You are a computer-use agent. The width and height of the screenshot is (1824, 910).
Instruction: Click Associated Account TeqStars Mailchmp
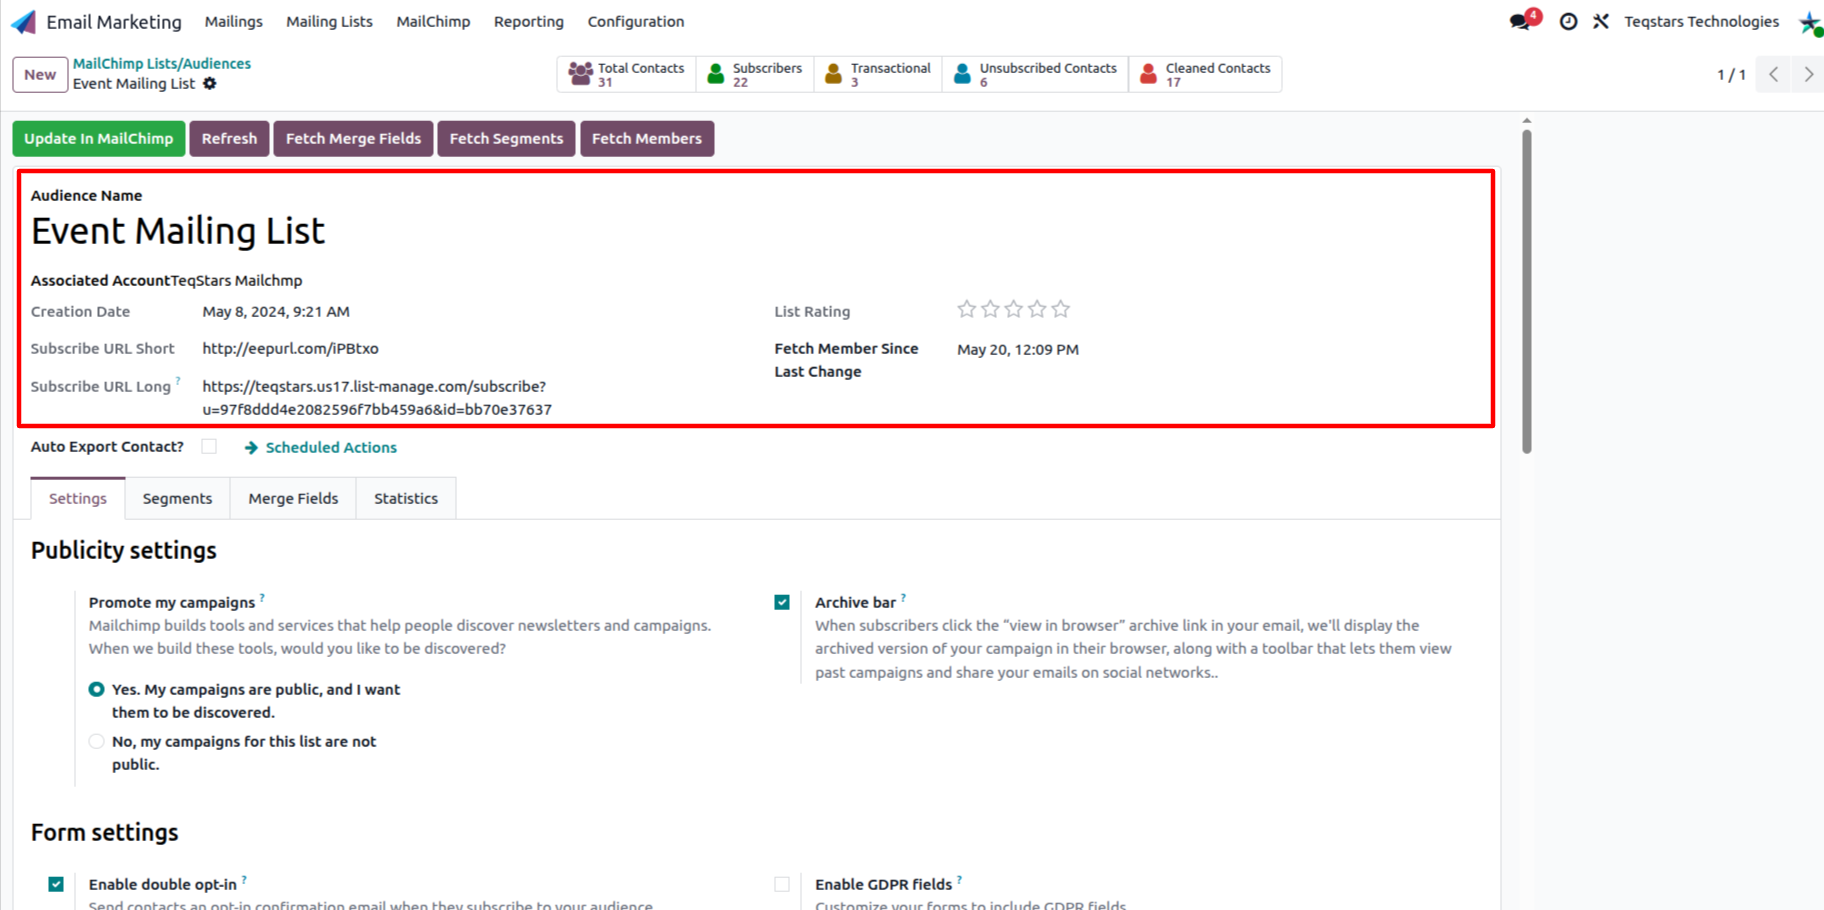236,281
